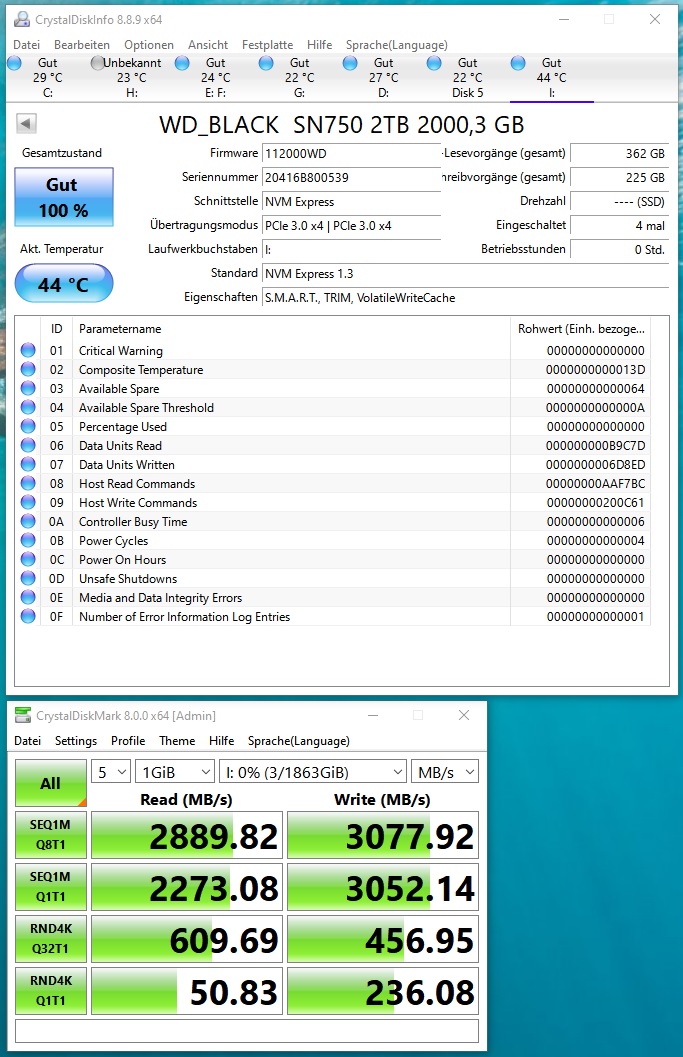This screenshot has width=683, height=1057.
Task: Click the Seriennummer field 20416B800539
Action: pyautogui.click(x=351, y=177)
